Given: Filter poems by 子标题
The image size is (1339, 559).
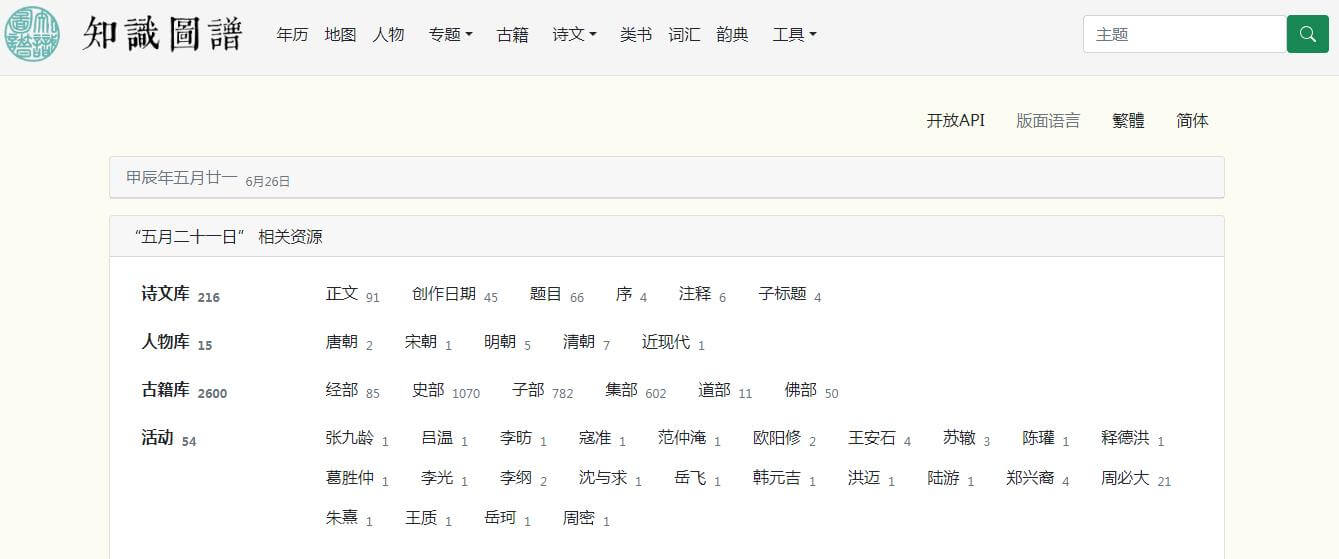Looking at the screenshot, I should [x=782, y=294].
